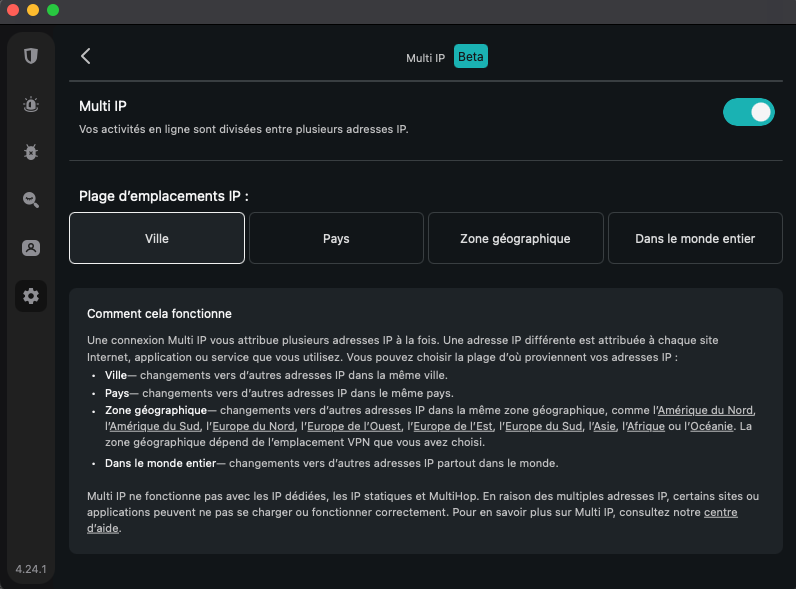
Task: Go back with the left chevron arrow
Action: [x=85, y=56]
